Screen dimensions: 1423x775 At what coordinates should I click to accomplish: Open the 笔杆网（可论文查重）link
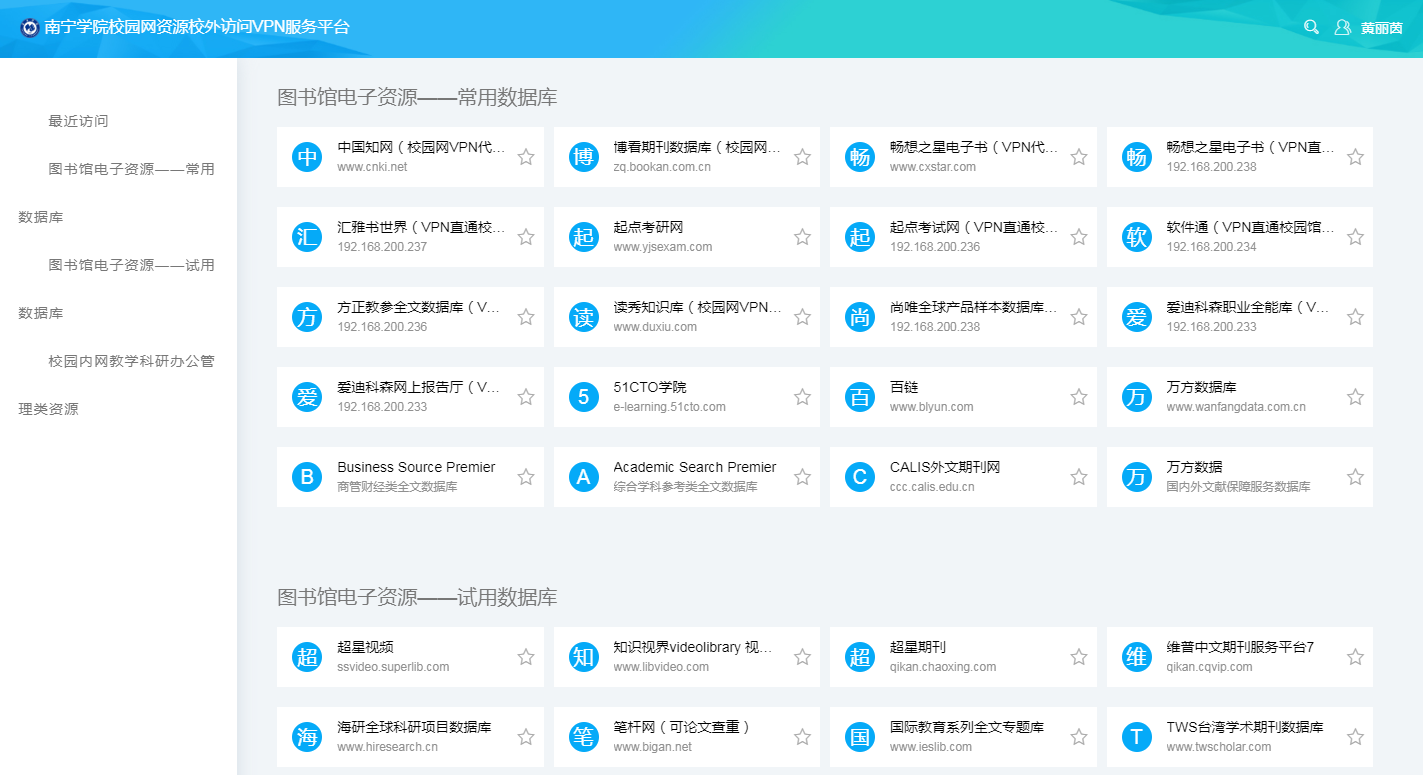coord(682,727)
